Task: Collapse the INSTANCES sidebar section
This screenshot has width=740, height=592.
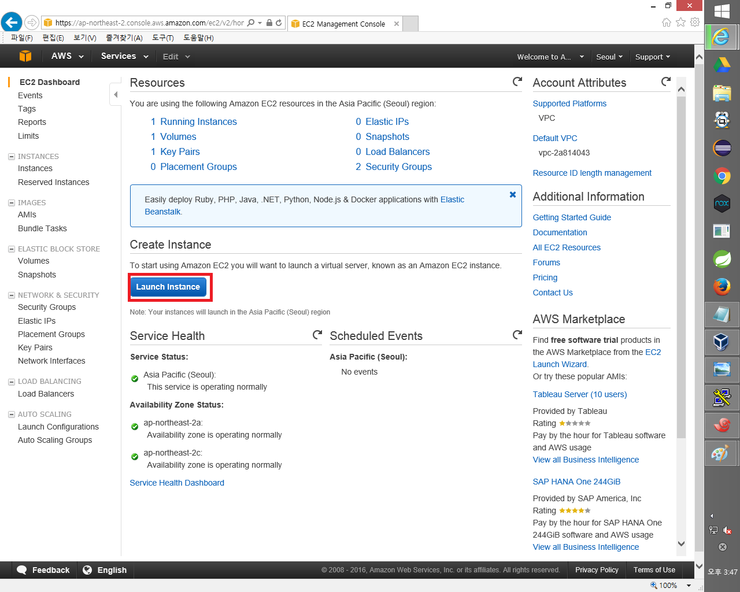Action: [x=11, y=157]
